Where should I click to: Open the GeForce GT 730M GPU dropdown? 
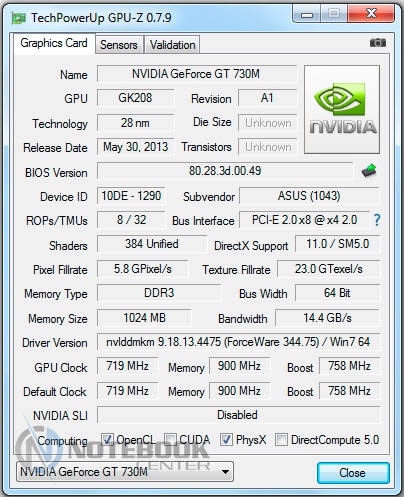pos(125,472)
